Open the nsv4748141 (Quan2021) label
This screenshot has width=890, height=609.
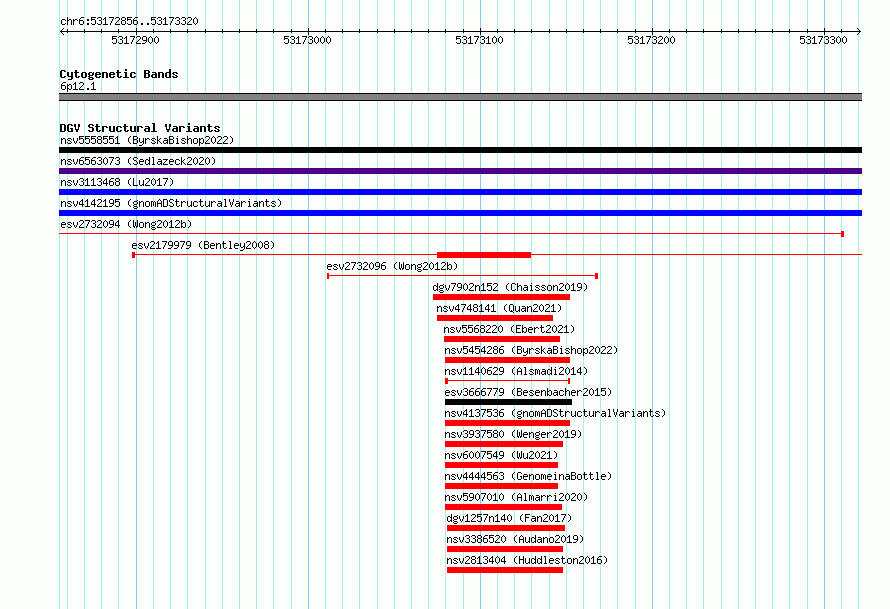click(499, 308)
